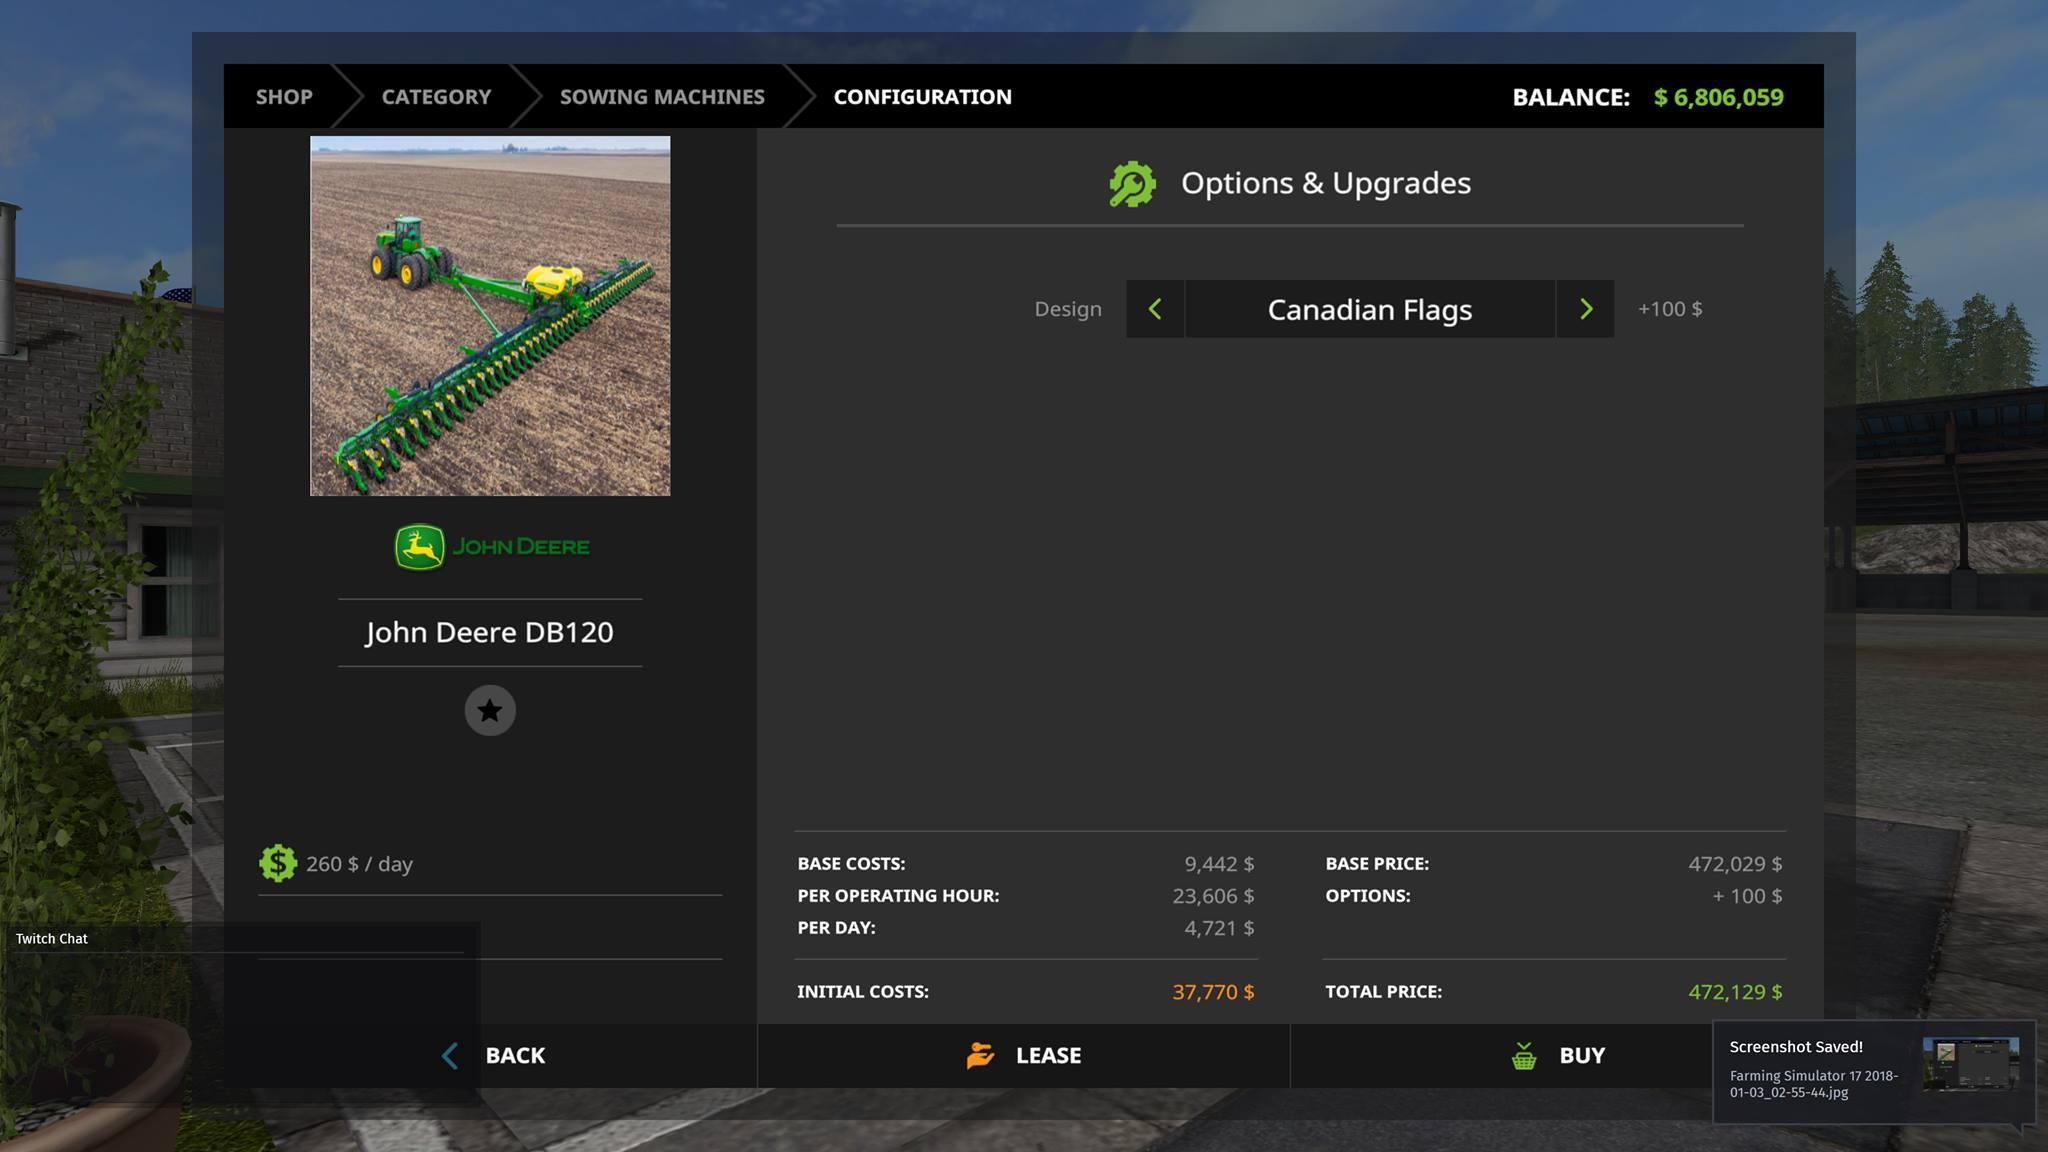This screenshot has width=2048, height=1152.
Task: Select previous design option arrow
Action: [1155, 309]
